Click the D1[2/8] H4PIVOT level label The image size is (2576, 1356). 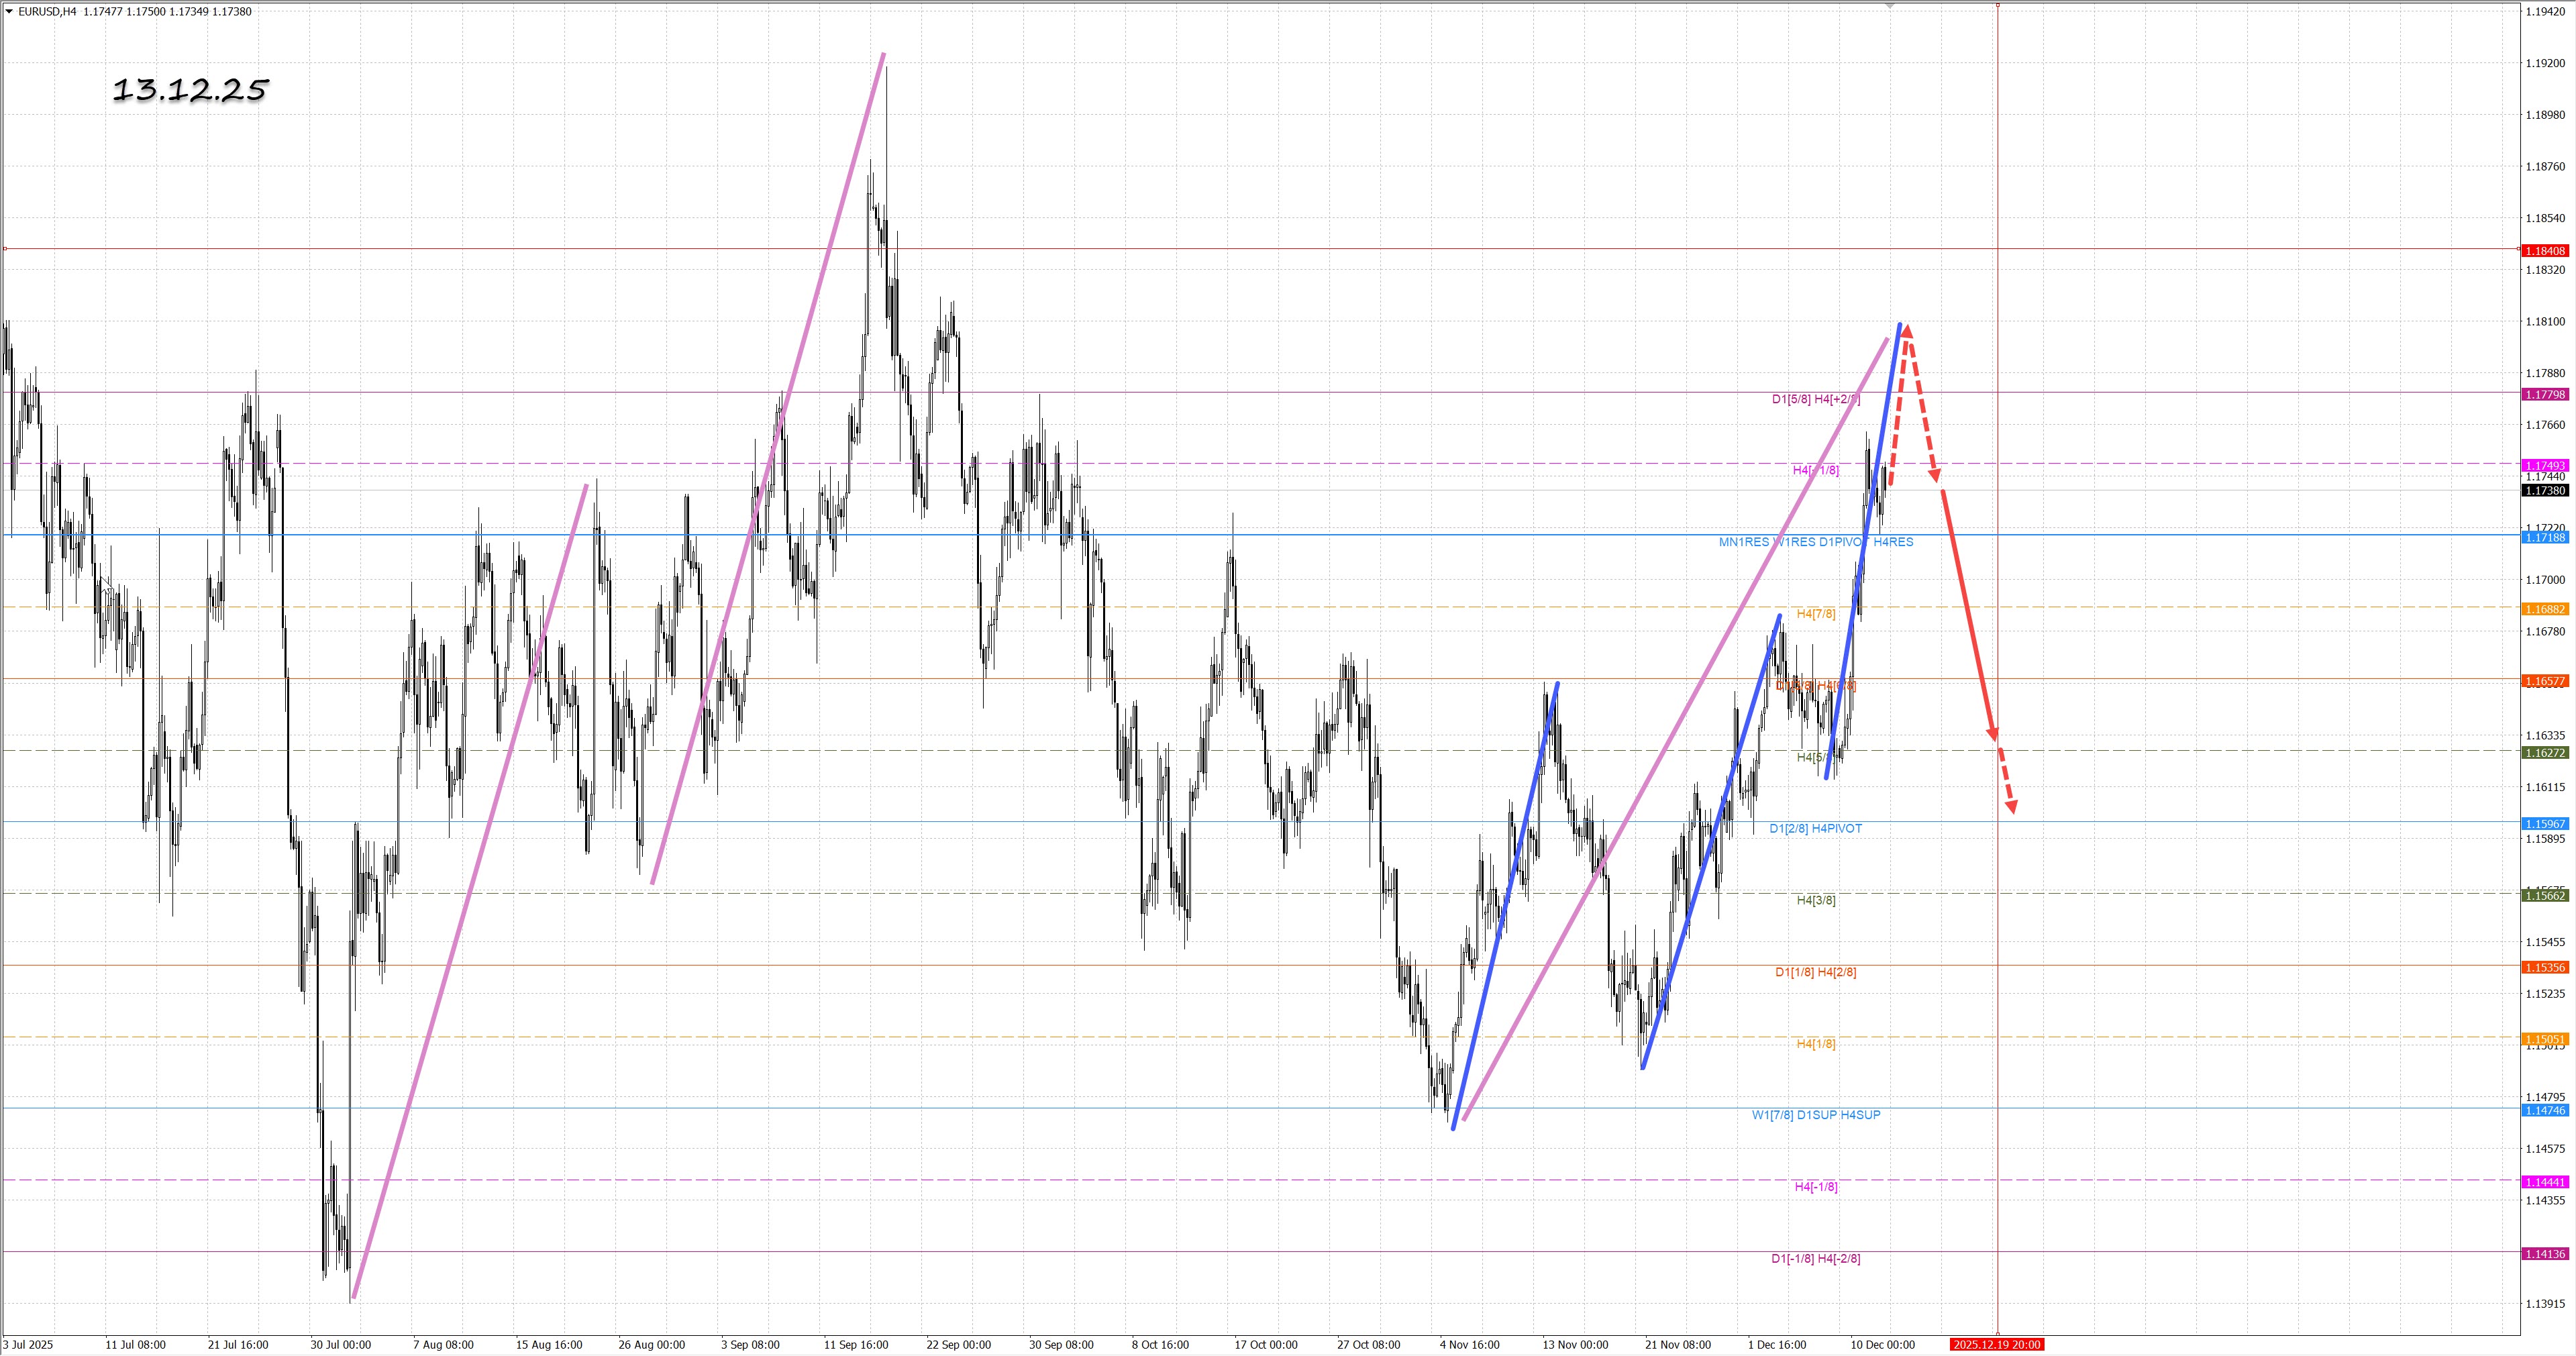click(1815, 829)
